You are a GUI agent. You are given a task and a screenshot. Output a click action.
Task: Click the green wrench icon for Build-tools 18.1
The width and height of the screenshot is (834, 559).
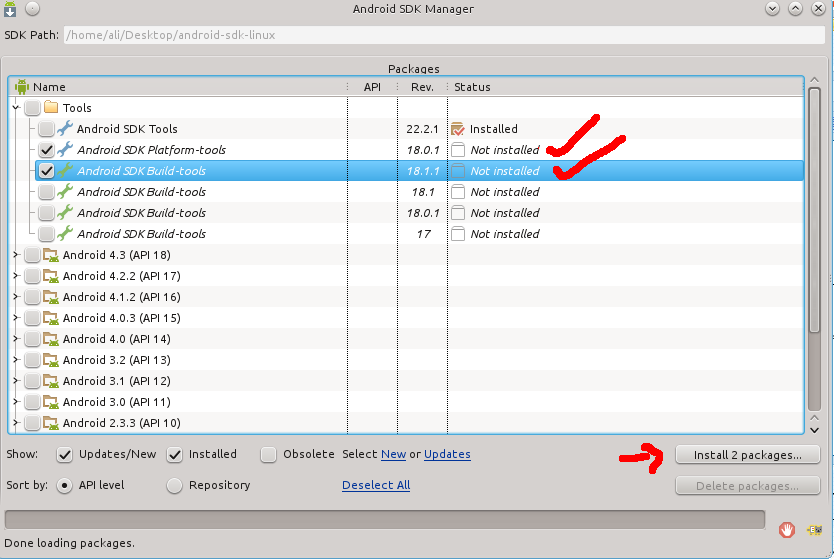click(65, 191)
